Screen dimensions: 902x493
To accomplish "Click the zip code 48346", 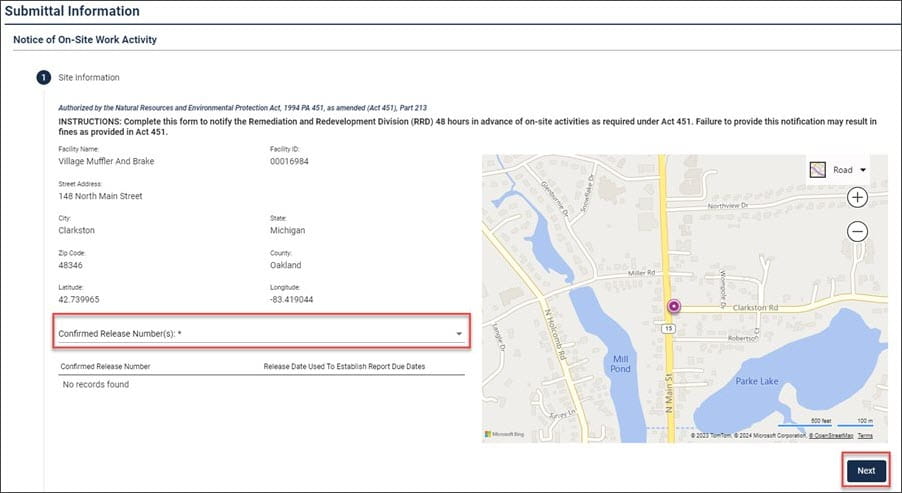I will [70, 265].
